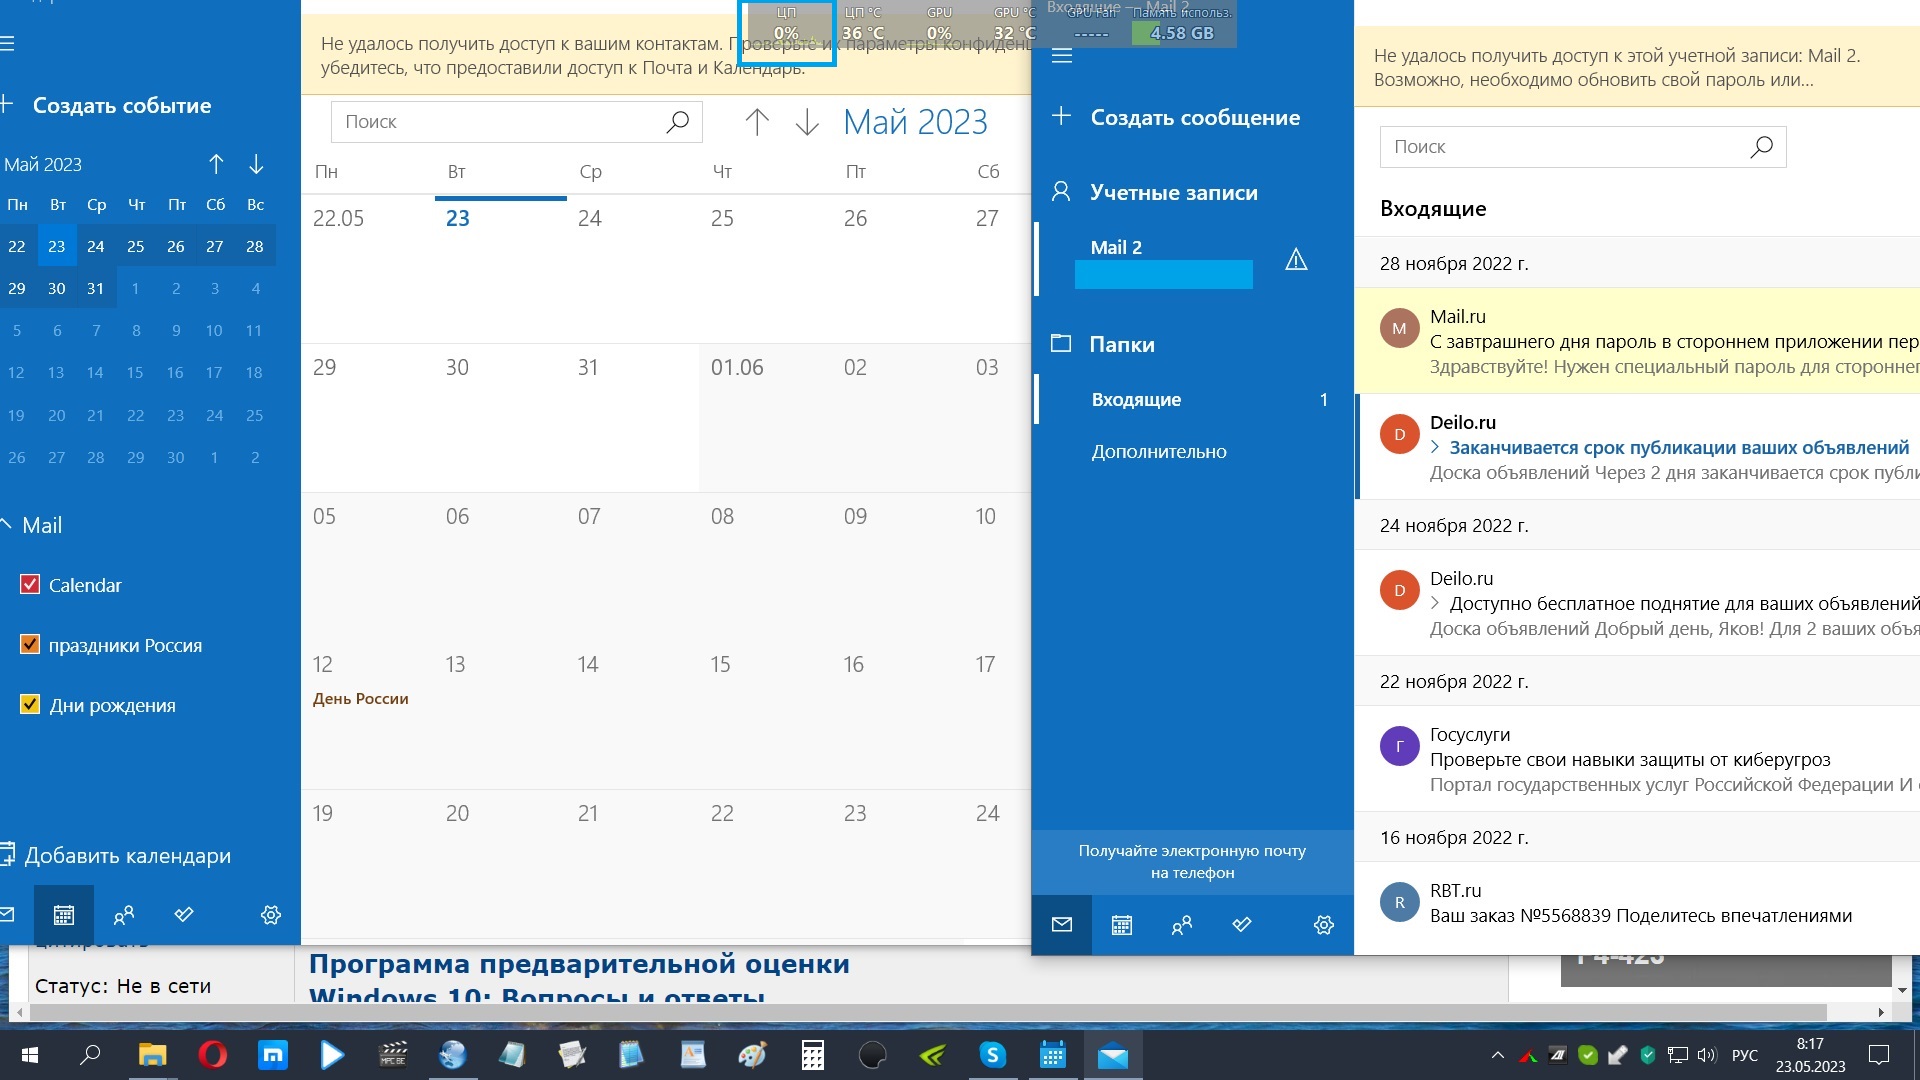This screenshot has height=1080, width=1920.
Task: Collapse the Mail calendars group
Action: 7,525
